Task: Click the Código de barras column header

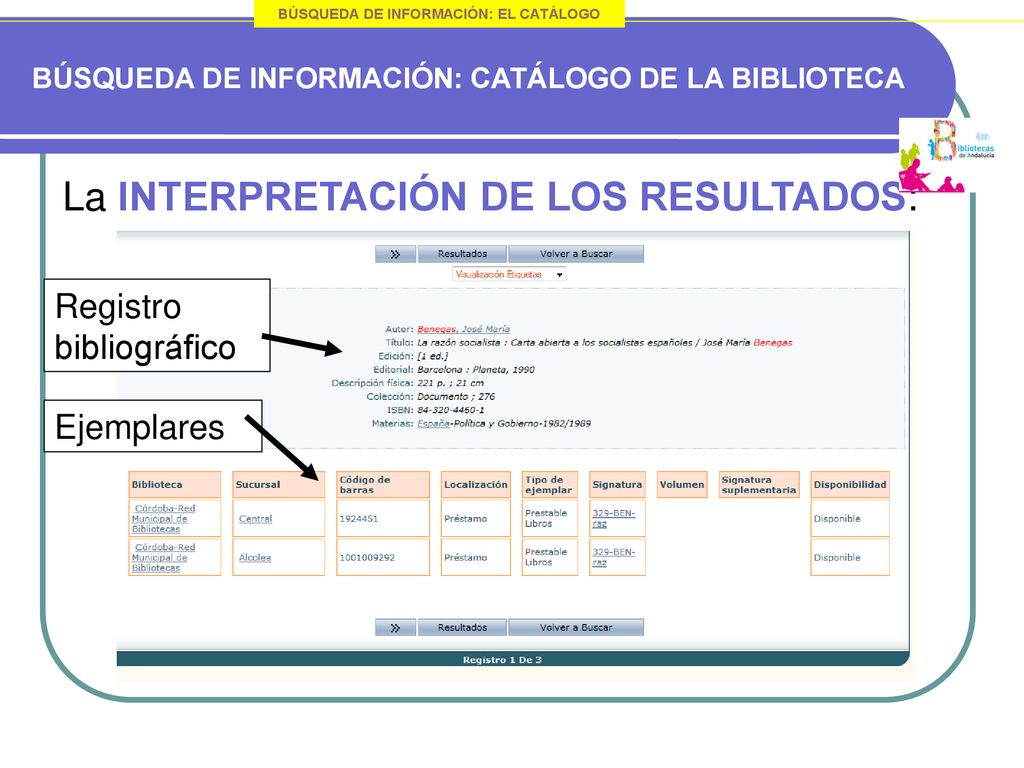Action: (x=383, y=485)
